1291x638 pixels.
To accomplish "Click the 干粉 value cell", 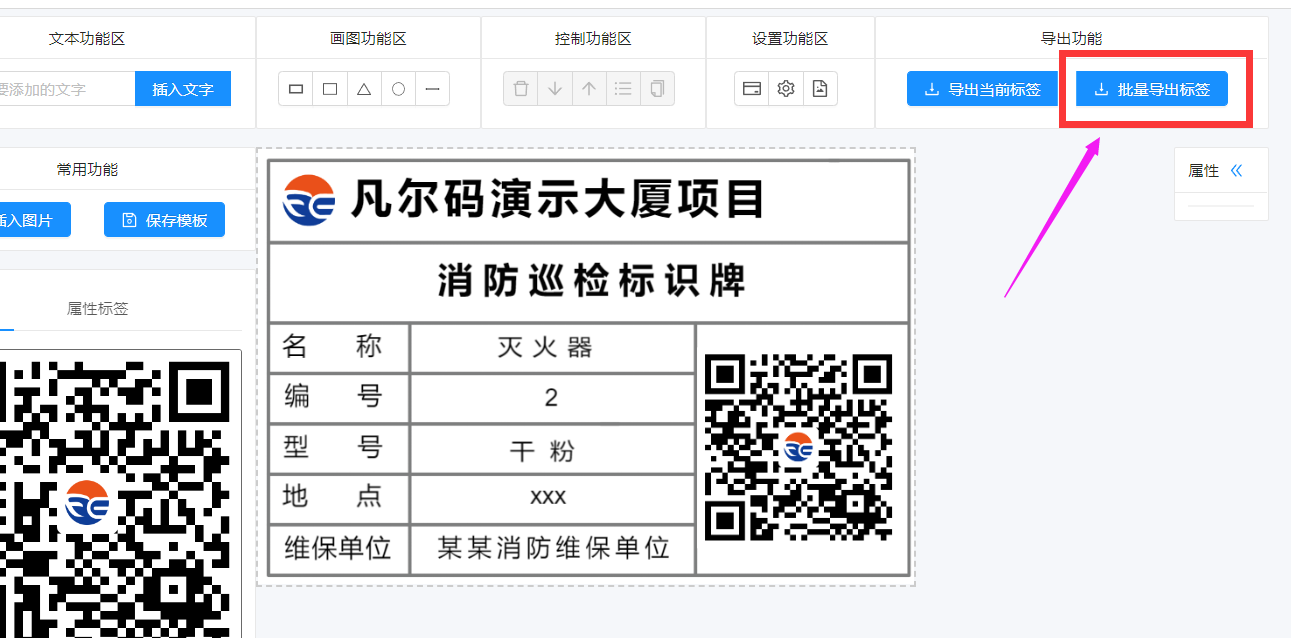I will [552, 449].
